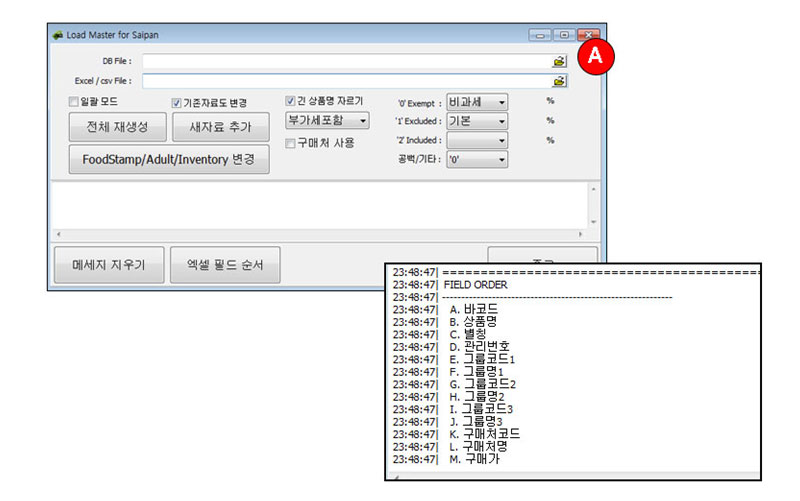Maximize the Load Master window
800x501 pixels.
564,35
